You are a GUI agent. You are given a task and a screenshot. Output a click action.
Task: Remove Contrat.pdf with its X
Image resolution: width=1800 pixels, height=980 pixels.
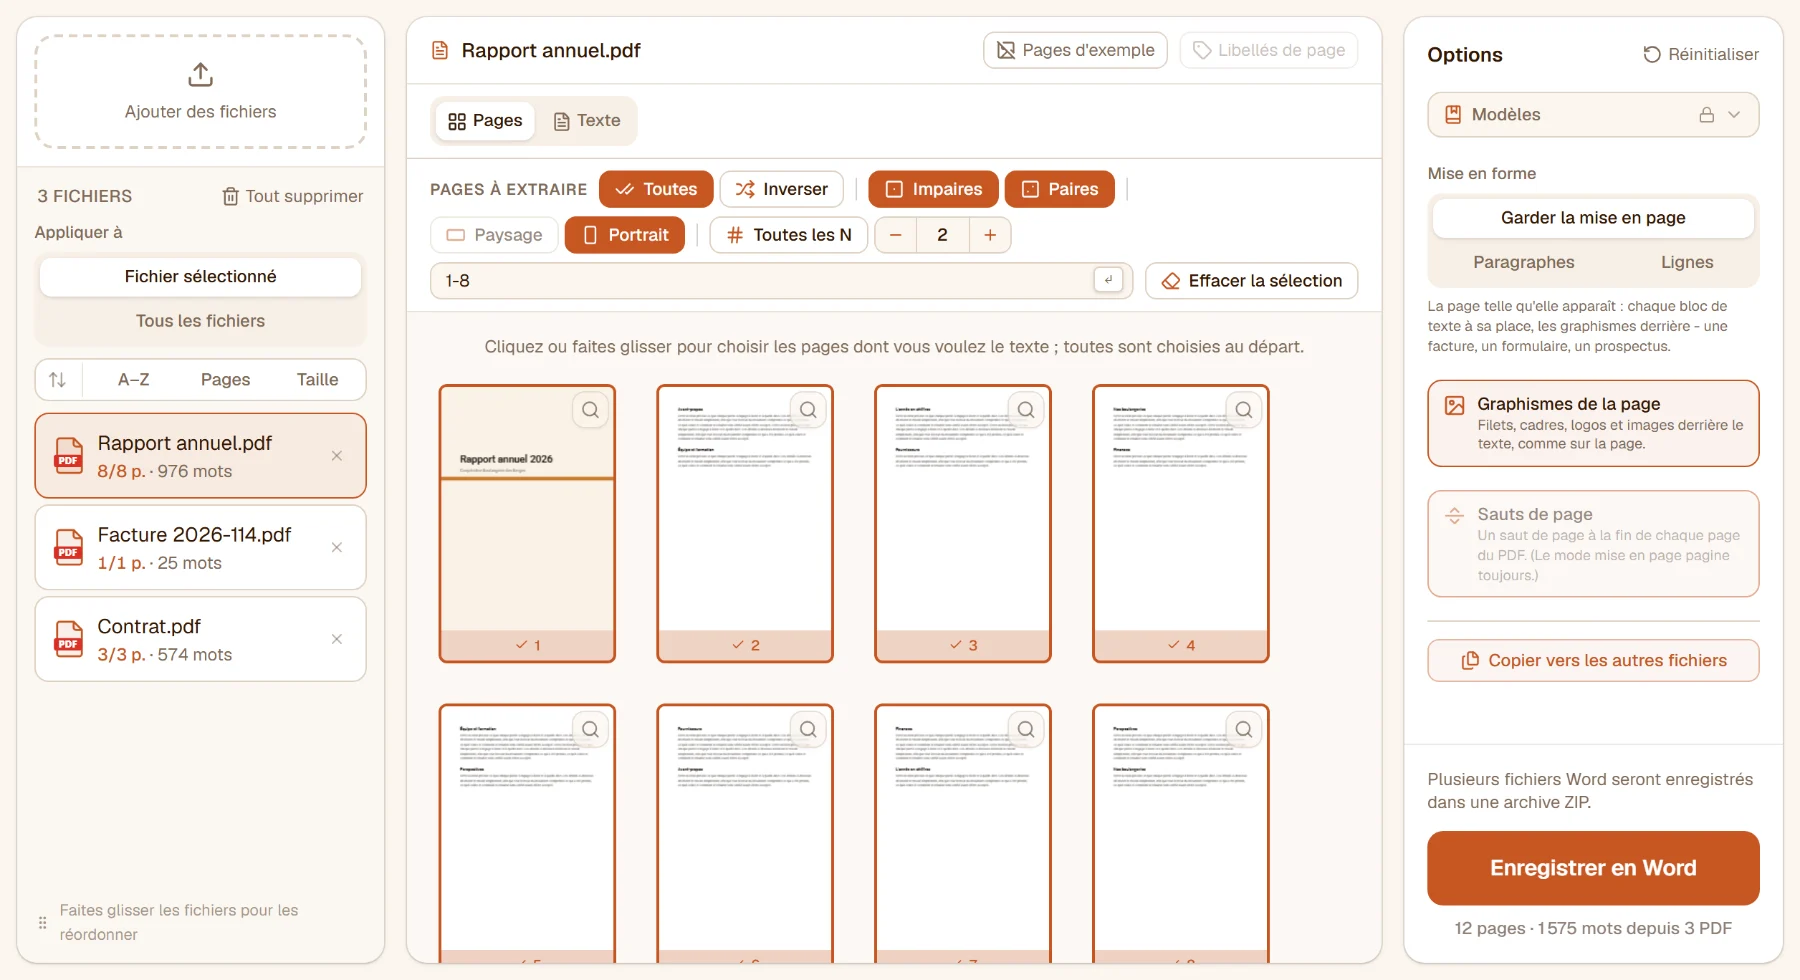pyautogui.click(x=337, y=640)
